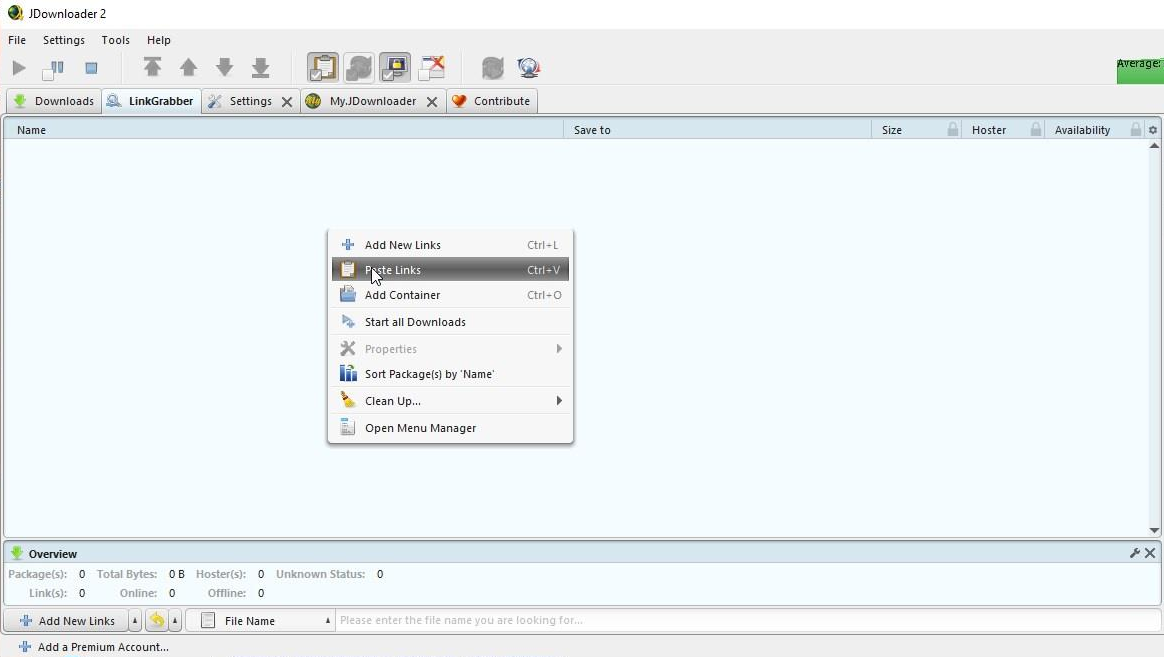The width and height of the screenshot is (1164, 657).
Task: Click the stop downloads square icon
Action: [x=91, y=68]
